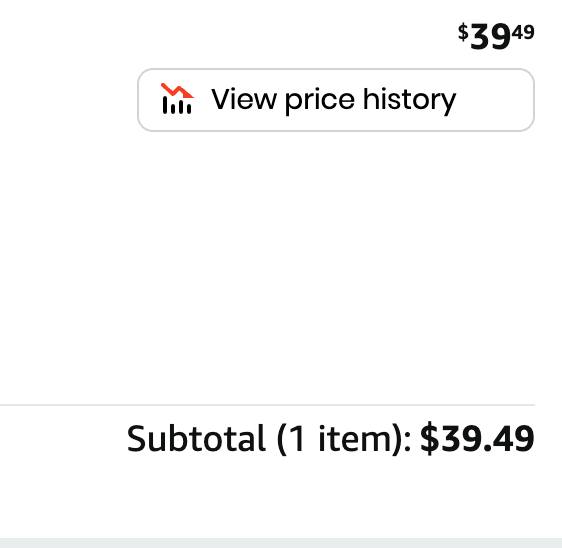Click the red downward trend line arrow
Screen dimensions: 562x548
(177, 91)
